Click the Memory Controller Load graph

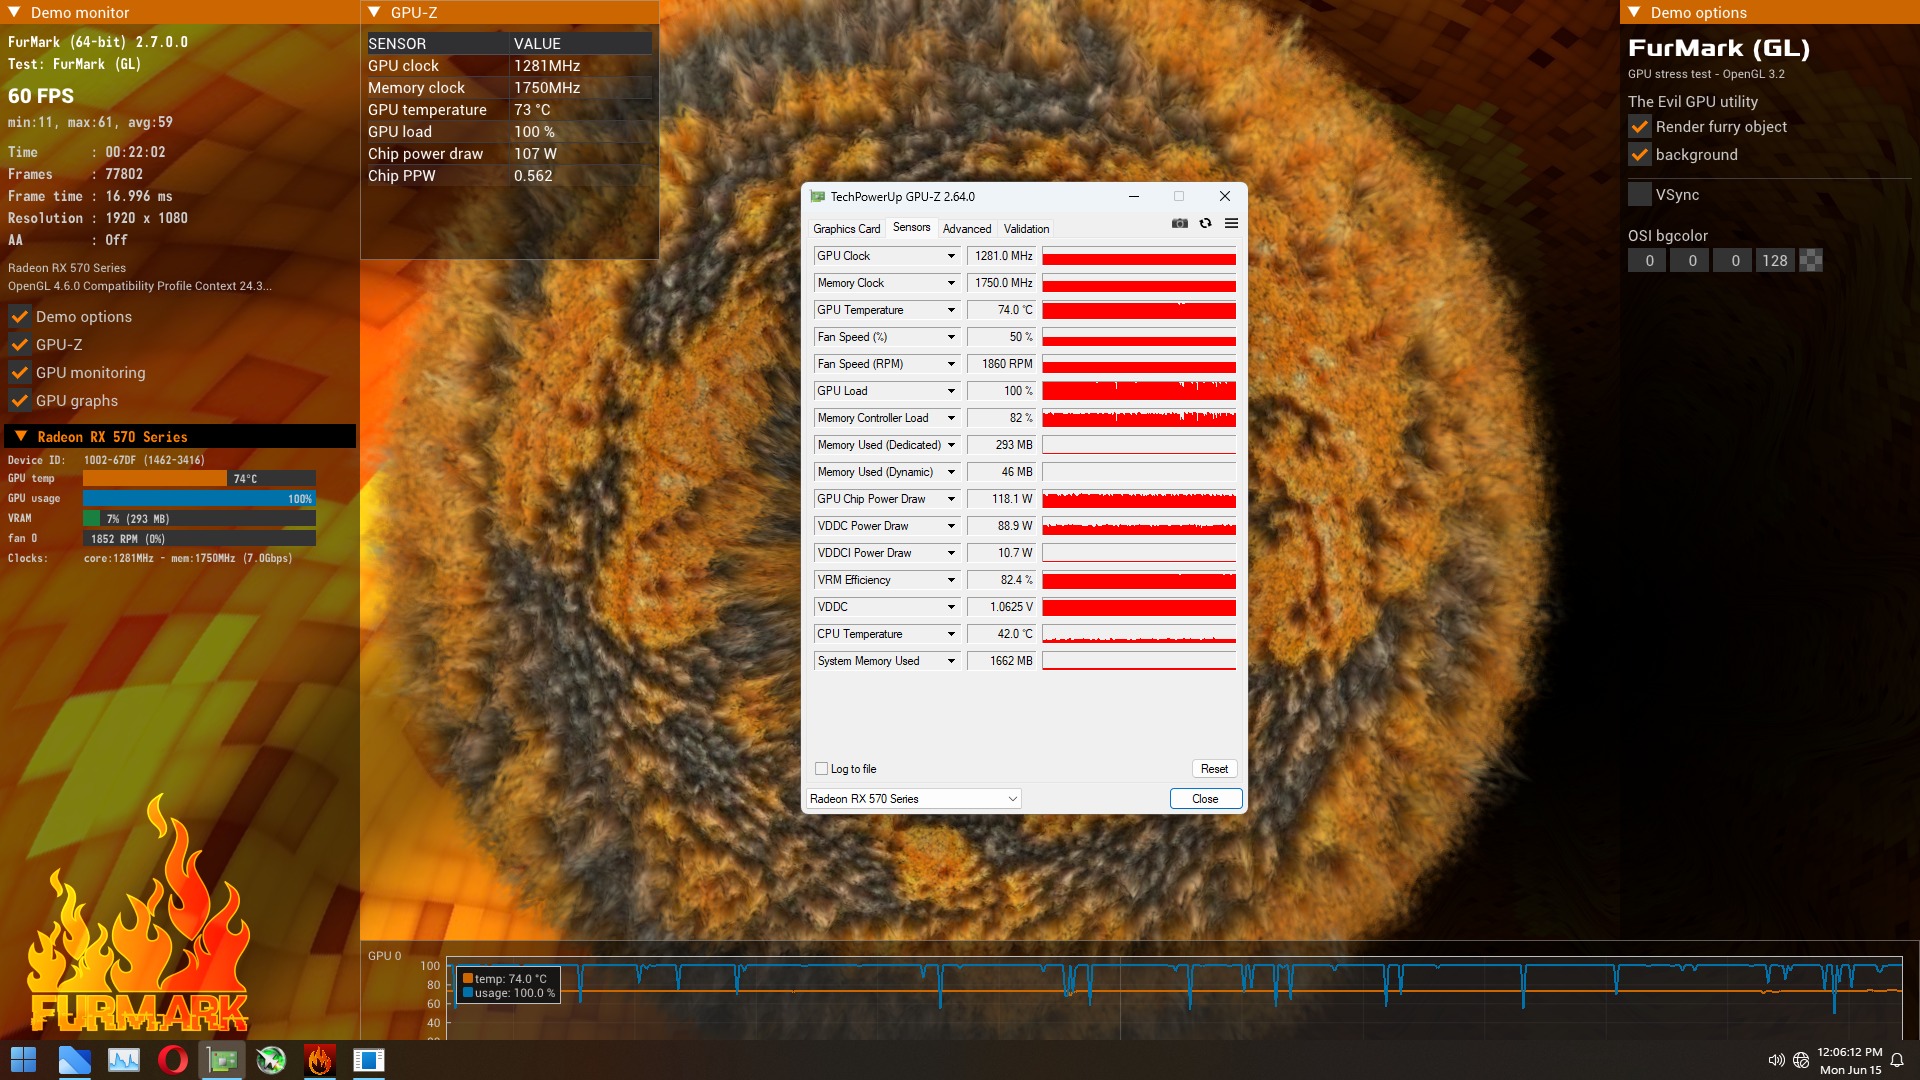point(1139,418)
